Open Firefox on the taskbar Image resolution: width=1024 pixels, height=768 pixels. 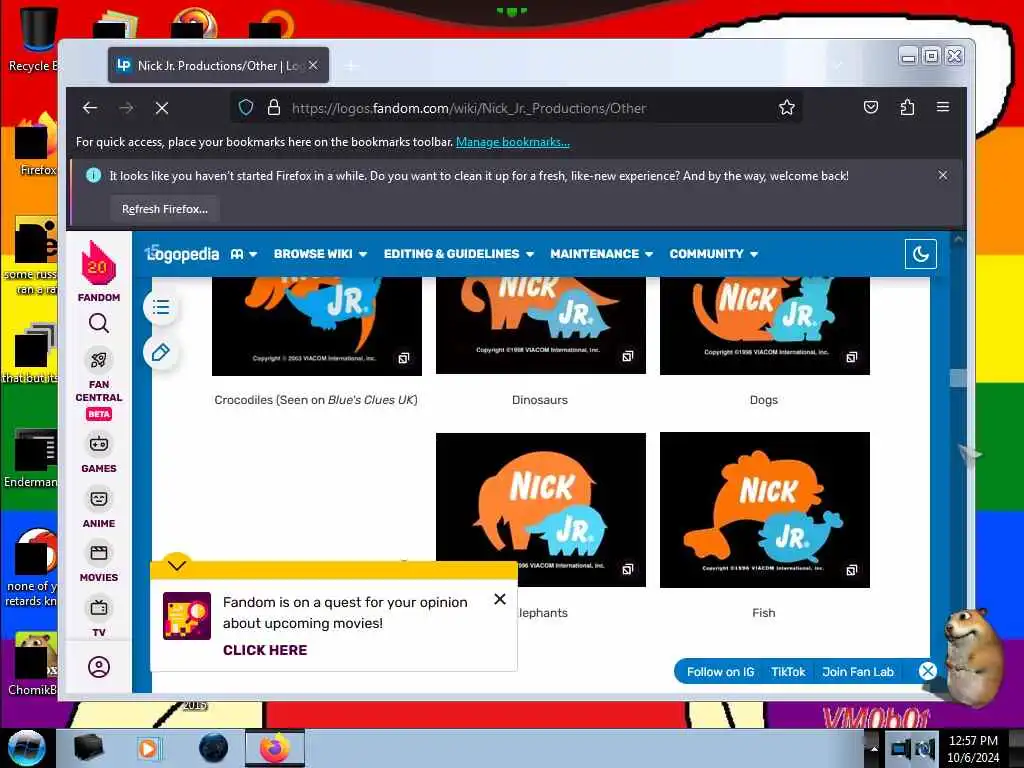[x=275, y=748]
